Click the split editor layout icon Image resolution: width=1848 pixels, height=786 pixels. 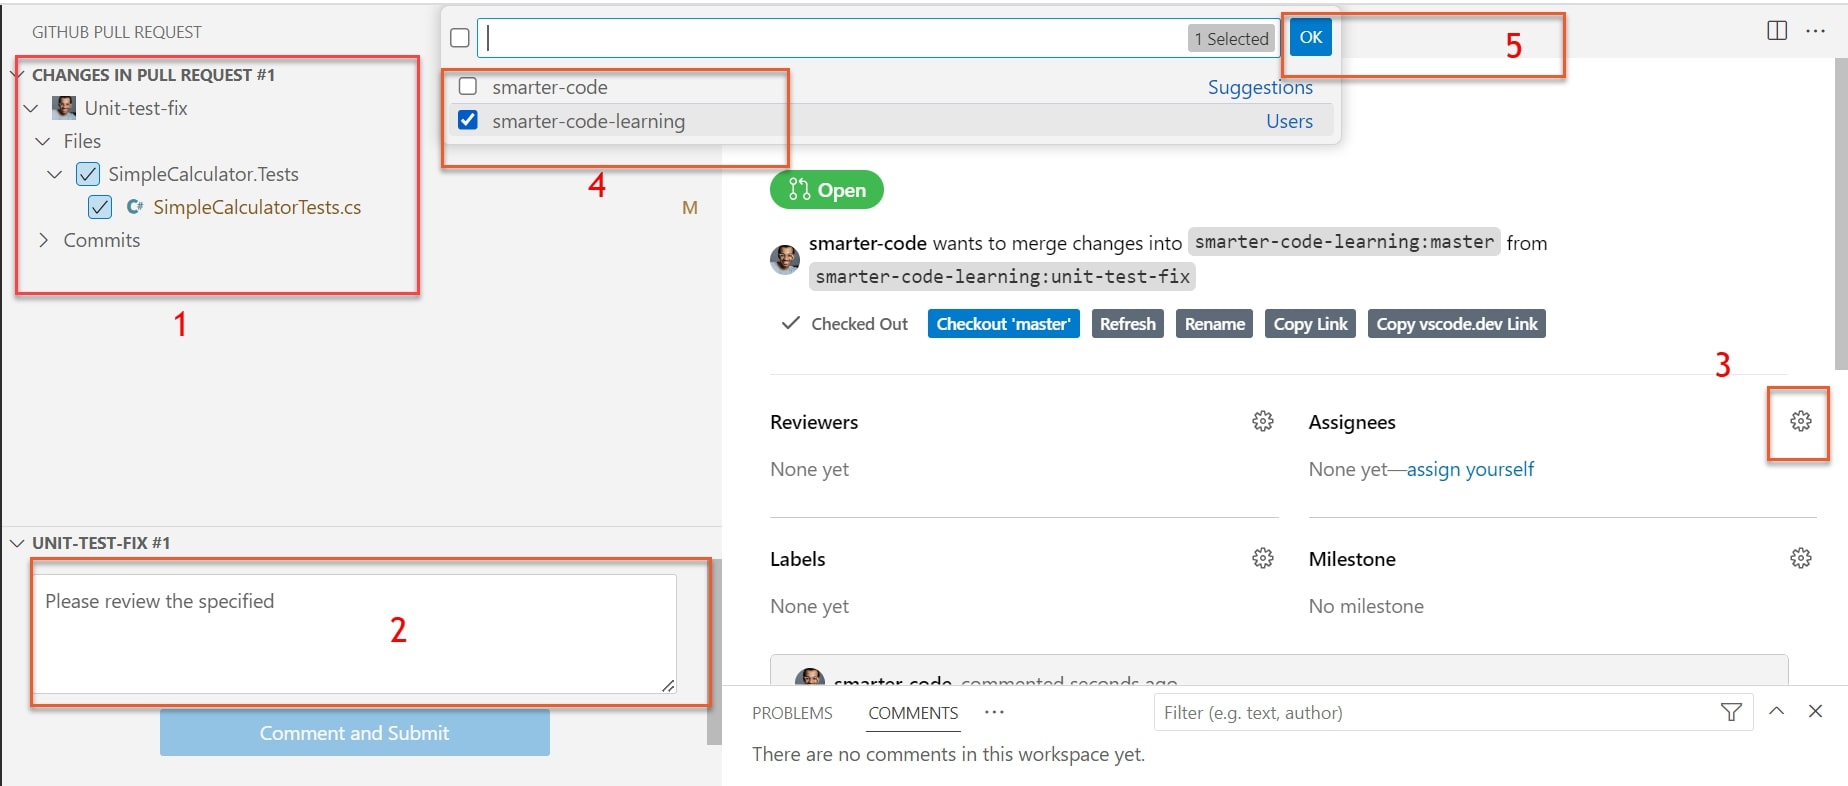tap(1777, 31)
